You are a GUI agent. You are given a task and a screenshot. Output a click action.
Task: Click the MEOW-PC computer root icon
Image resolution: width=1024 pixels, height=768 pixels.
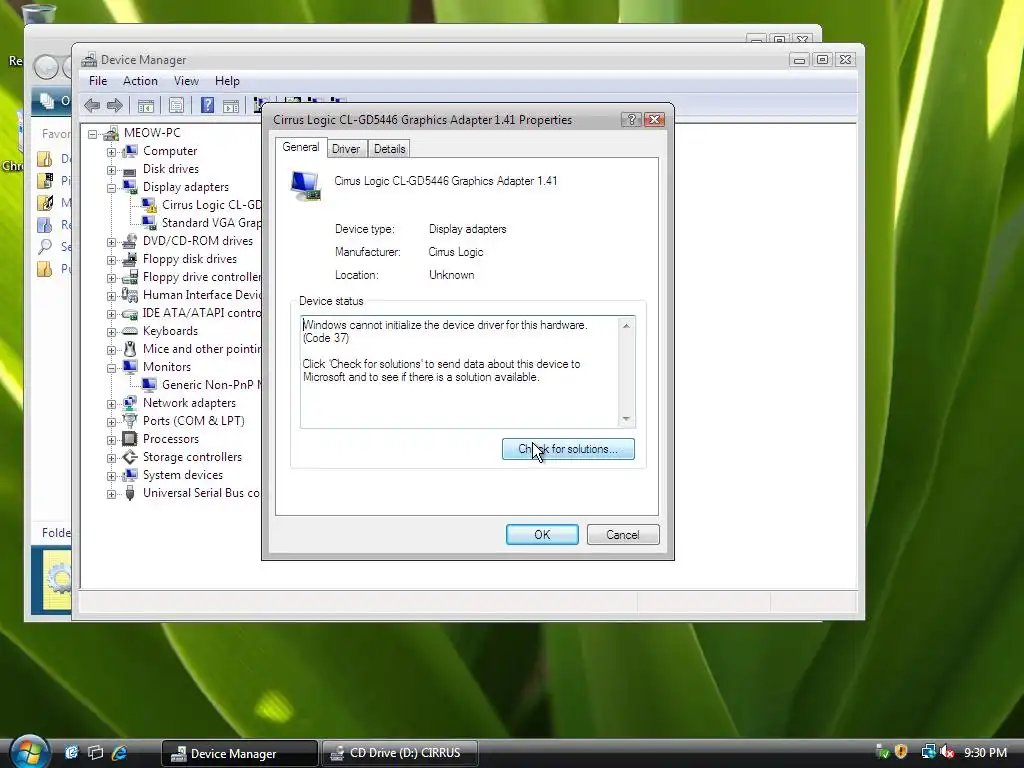click(x=111, y=133)
